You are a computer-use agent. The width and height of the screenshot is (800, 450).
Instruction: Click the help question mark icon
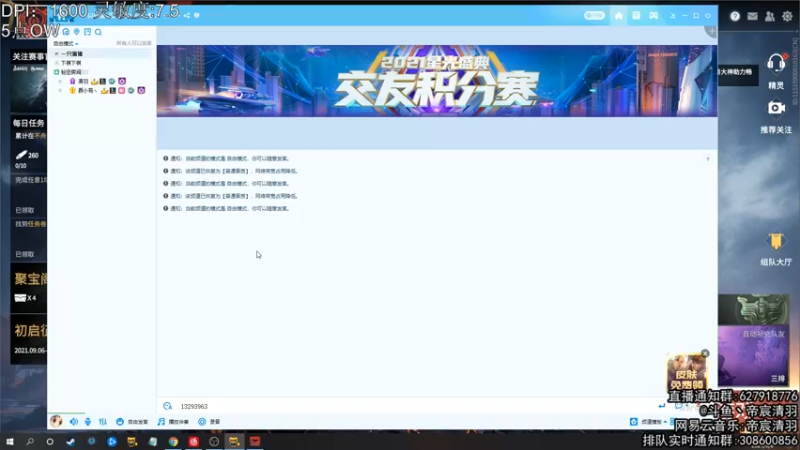[x=735, y=16]
